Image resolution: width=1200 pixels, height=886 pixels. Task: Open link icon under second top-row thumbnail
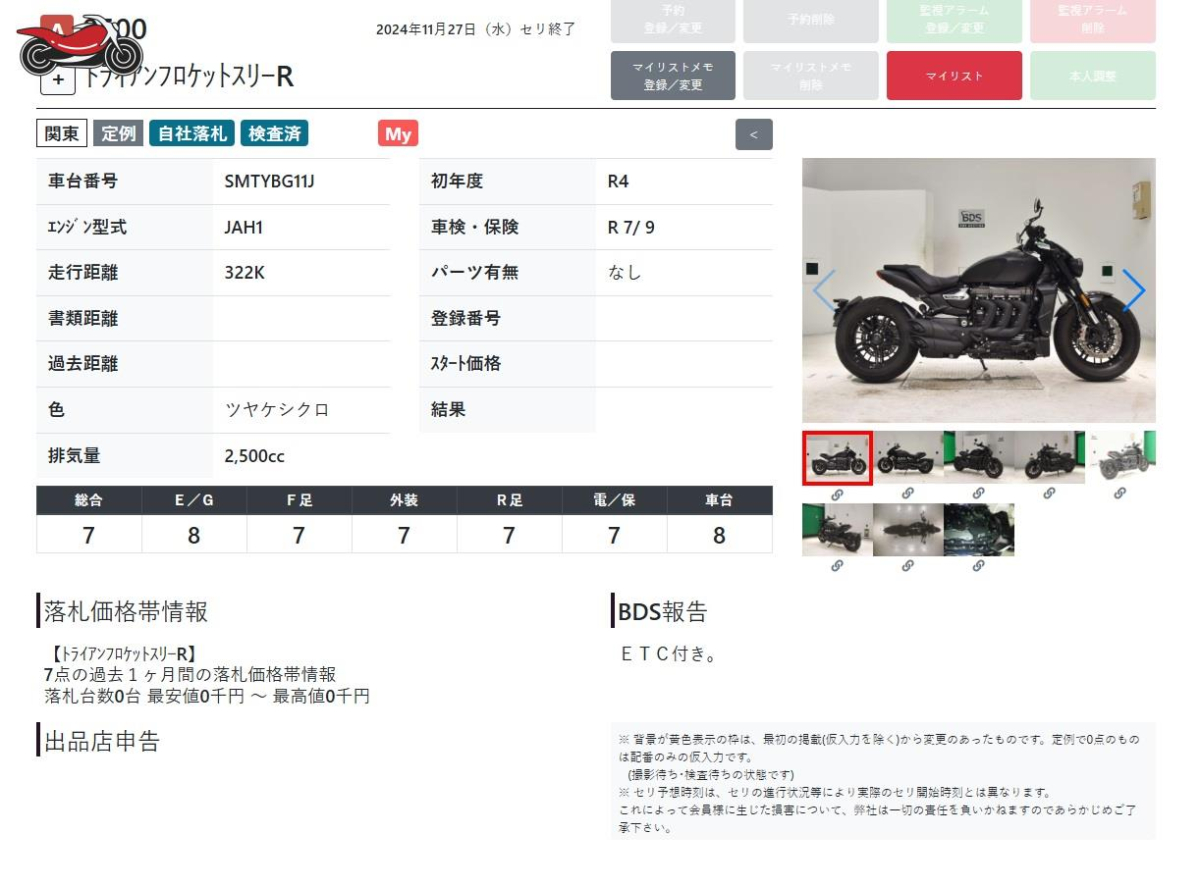[x=907, y=493]
